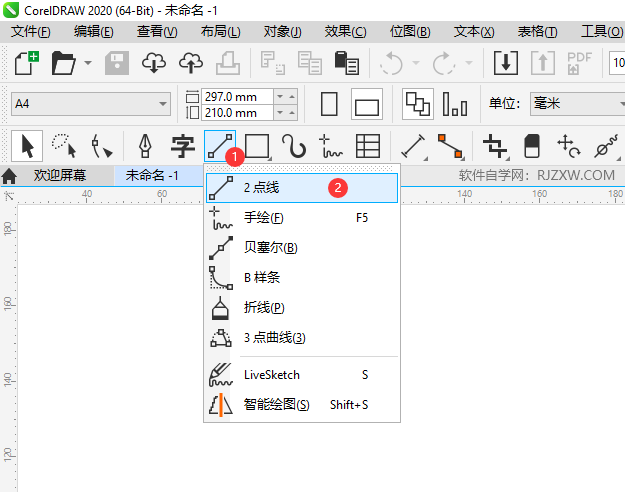Choose B 样条 from the flyout
625x492 pixels.
click(x=302, y=277)
